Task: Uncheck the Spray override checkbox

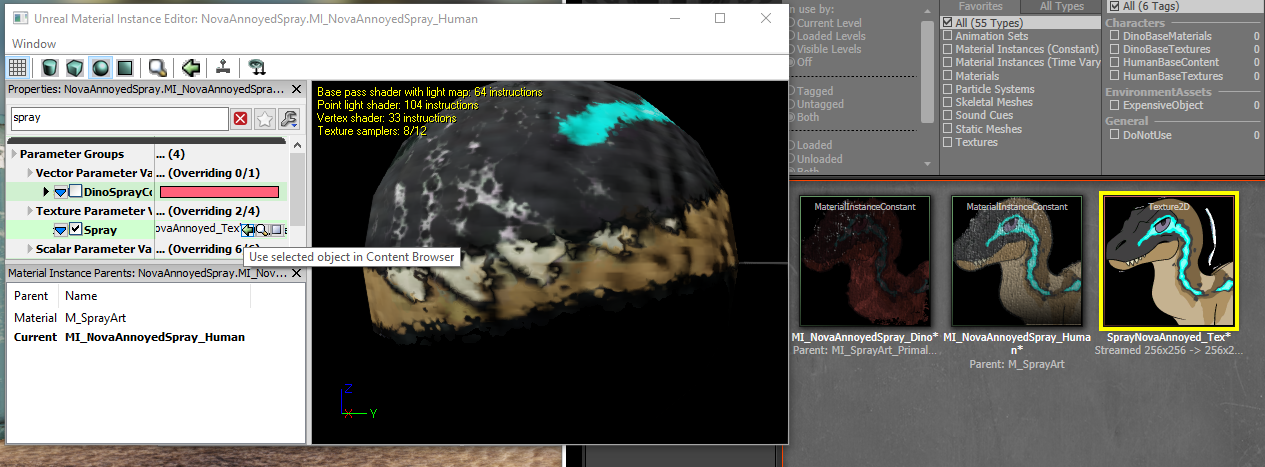Action: (x=76, y=229)
